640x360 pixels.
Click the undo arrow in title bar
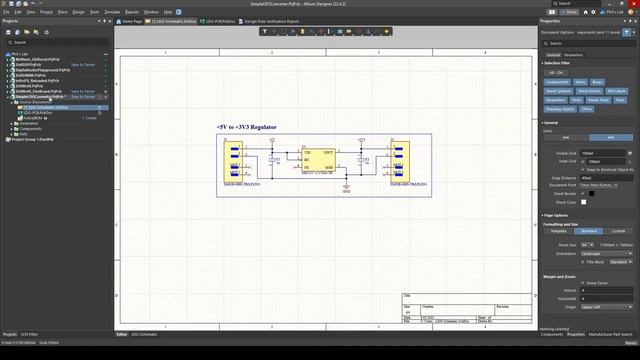pyautogui.click(x=33, y=4)
